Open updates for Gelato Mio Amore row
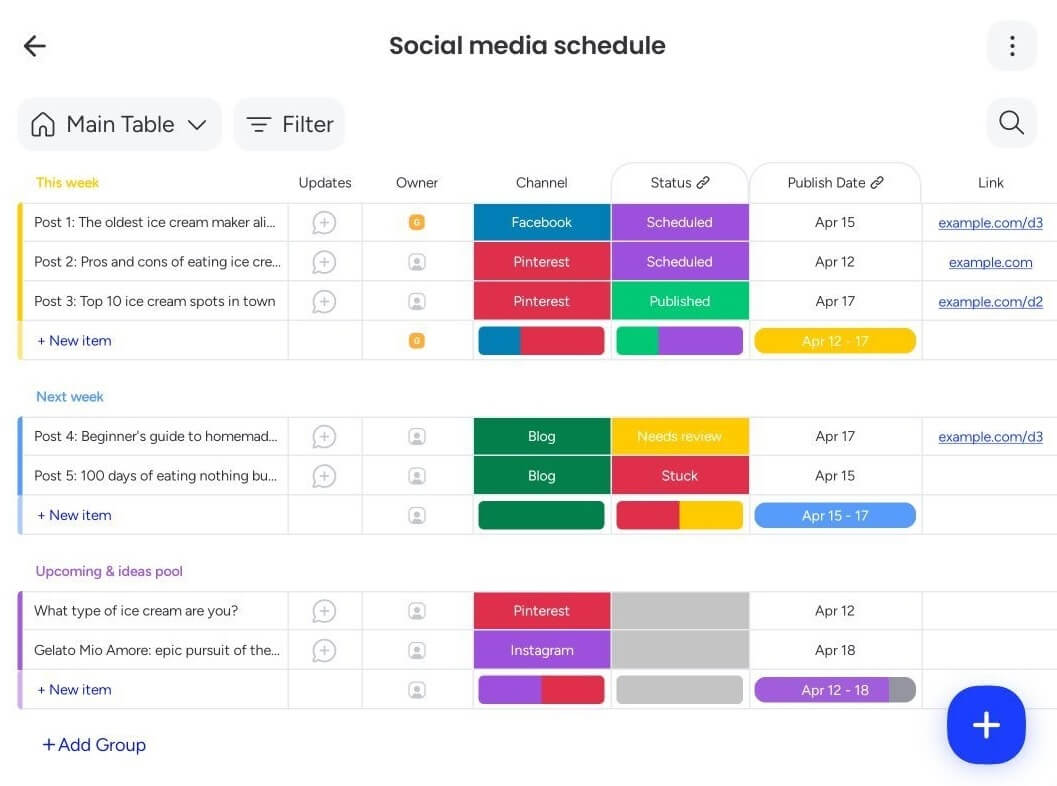 [x=324, y=650]
